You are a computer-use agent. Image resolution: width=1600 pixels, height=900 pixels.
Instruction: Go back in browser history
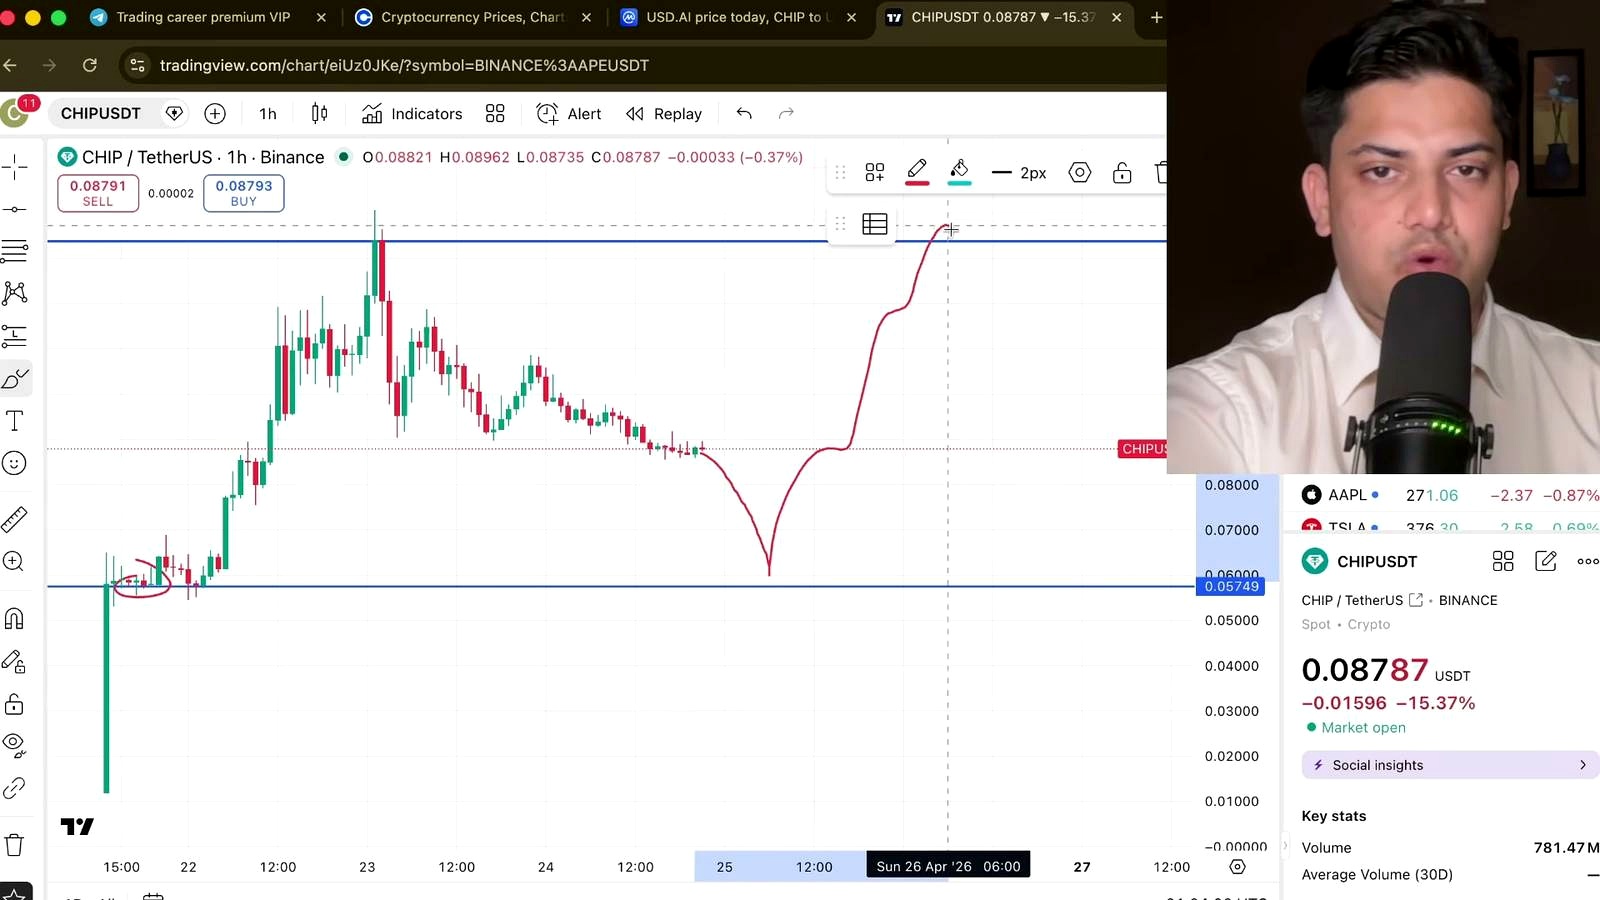(11, 65)
